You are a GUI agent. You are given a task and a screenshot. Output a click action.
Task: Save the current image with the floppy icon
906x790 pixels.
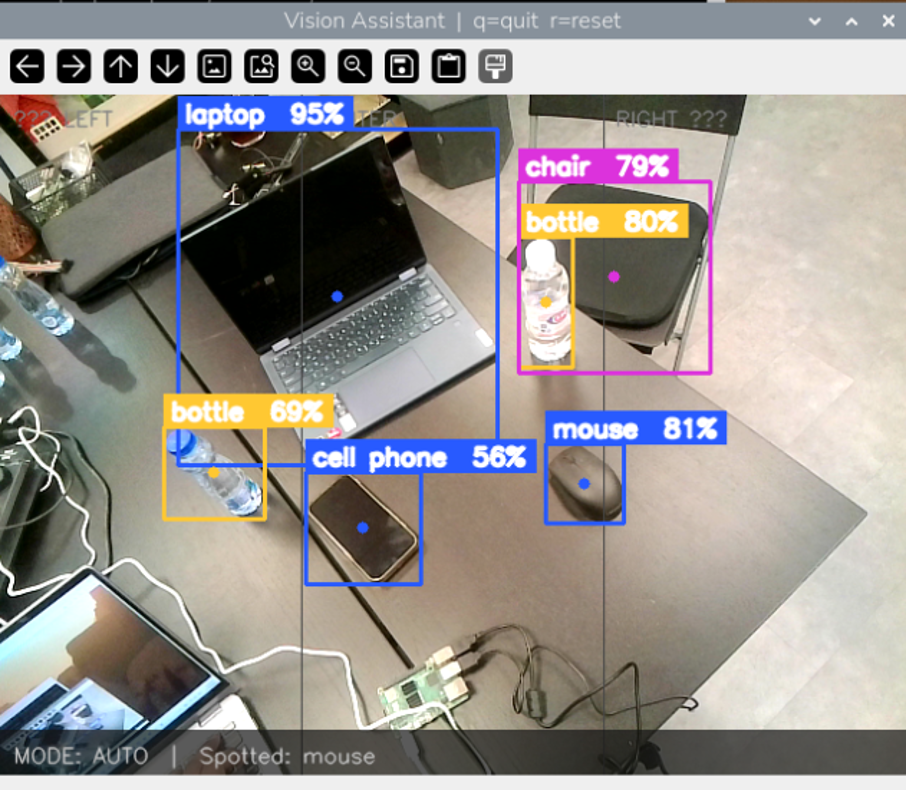402,66
